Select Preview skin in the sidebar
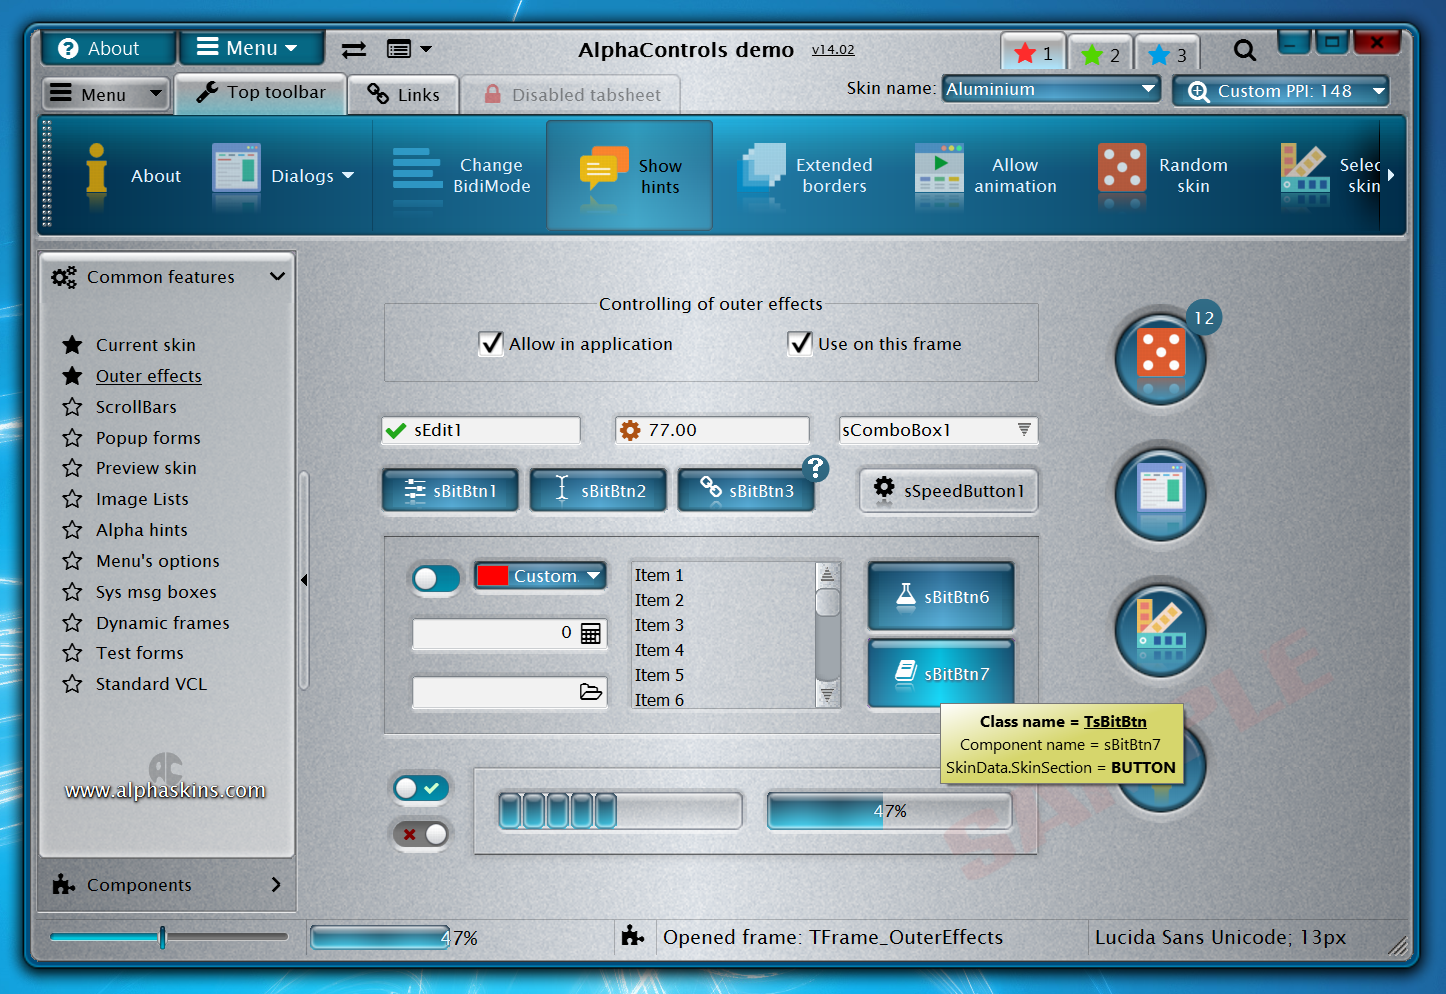The image size is (1446, 994). 146,468
